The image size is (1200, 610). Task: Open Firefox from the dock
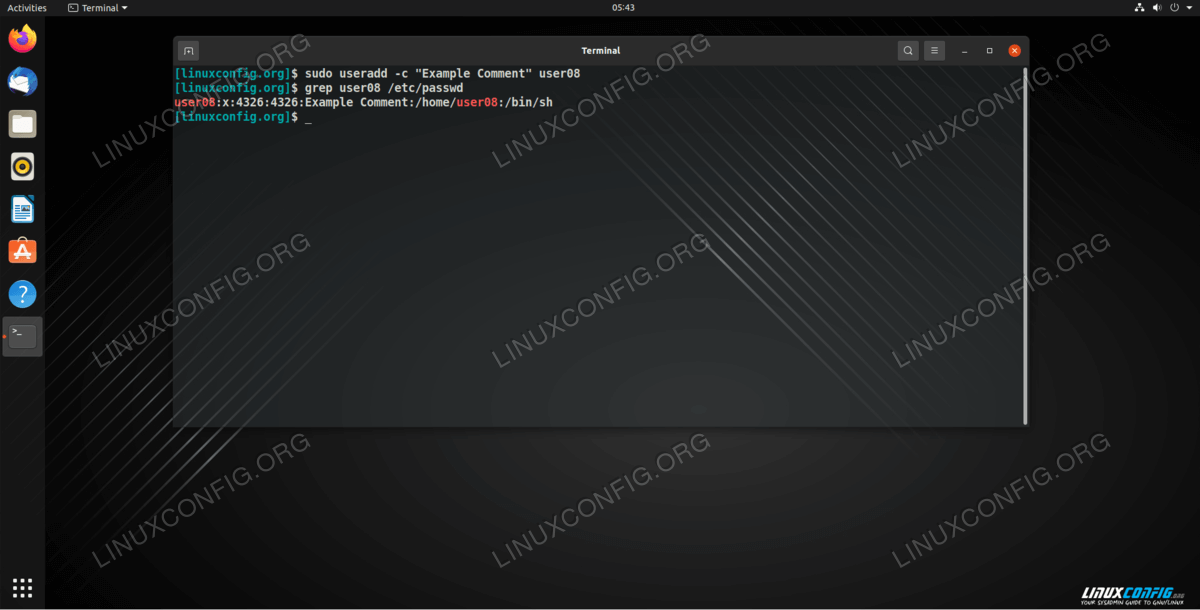(22, 39)
